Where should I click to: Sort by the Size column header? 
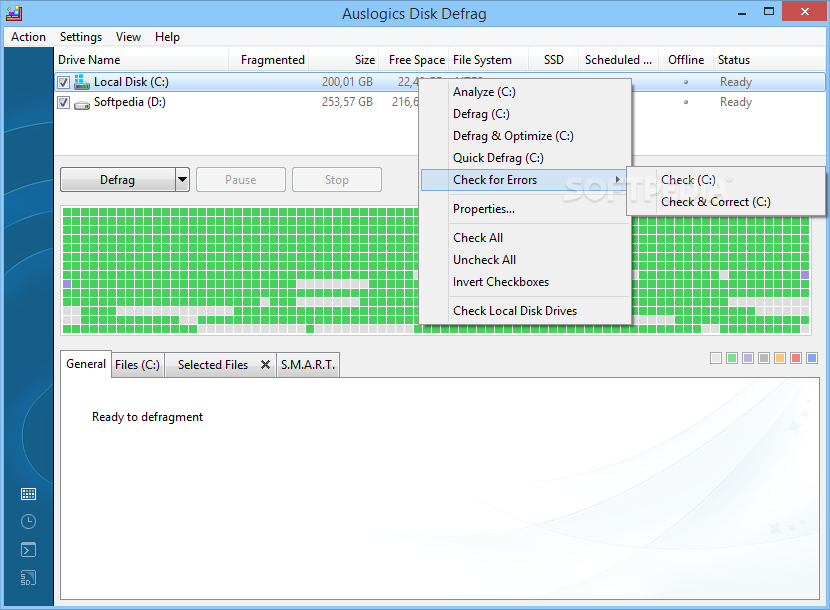344,60
